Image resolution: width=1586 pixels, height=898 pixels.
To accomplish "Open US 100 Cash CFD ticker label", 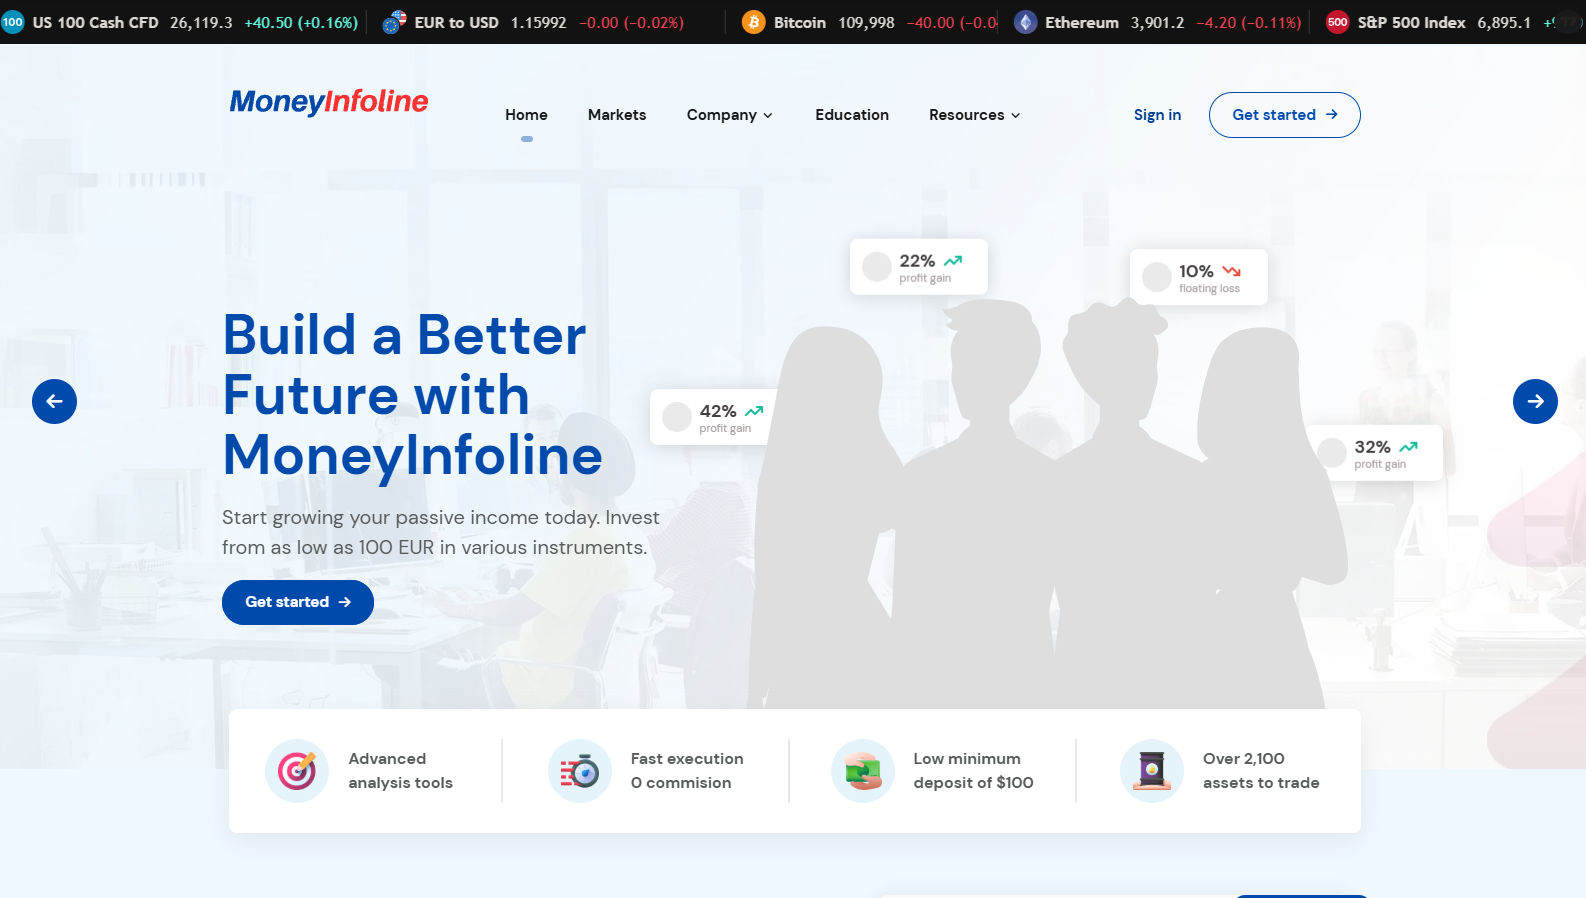I will 95,22.
